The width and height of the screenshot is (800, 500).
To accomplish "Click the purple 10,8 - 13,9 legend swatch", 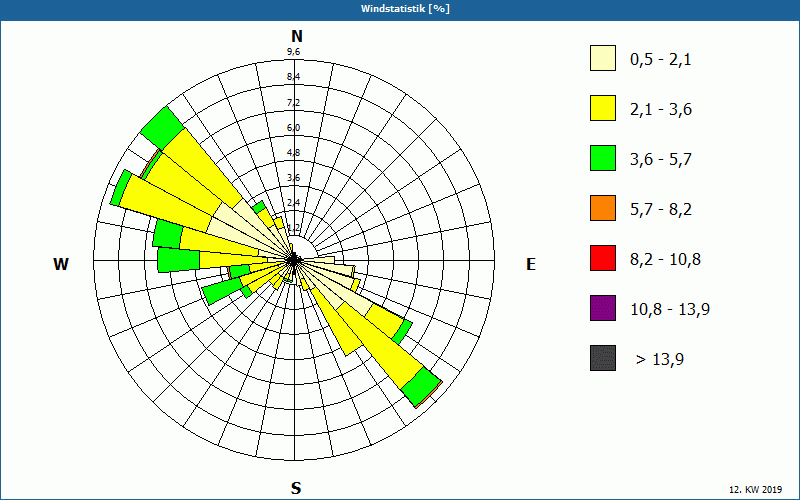I will point(603,308).
